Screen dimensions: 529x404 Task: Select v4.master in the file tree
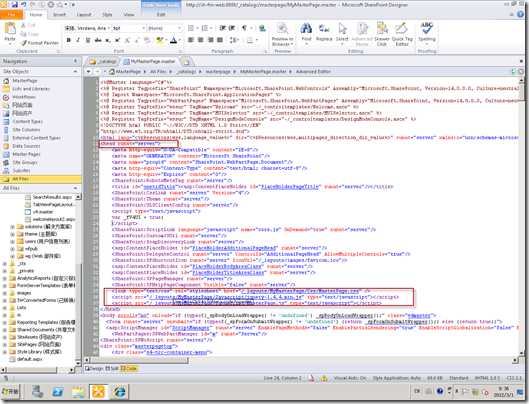(43, 212)
